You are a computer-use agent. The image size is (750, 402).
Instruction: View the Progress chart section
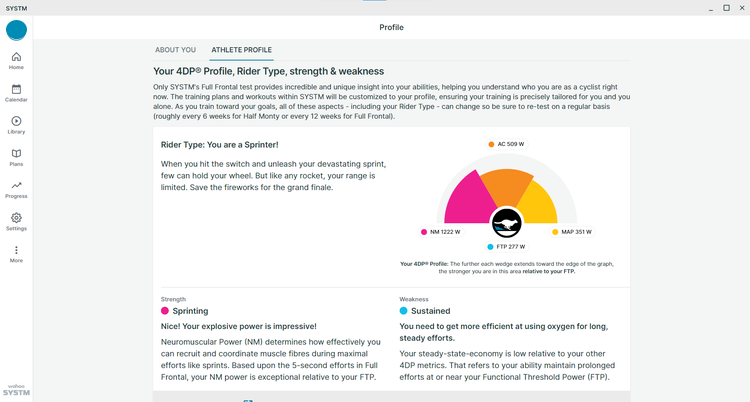point(16,190)
